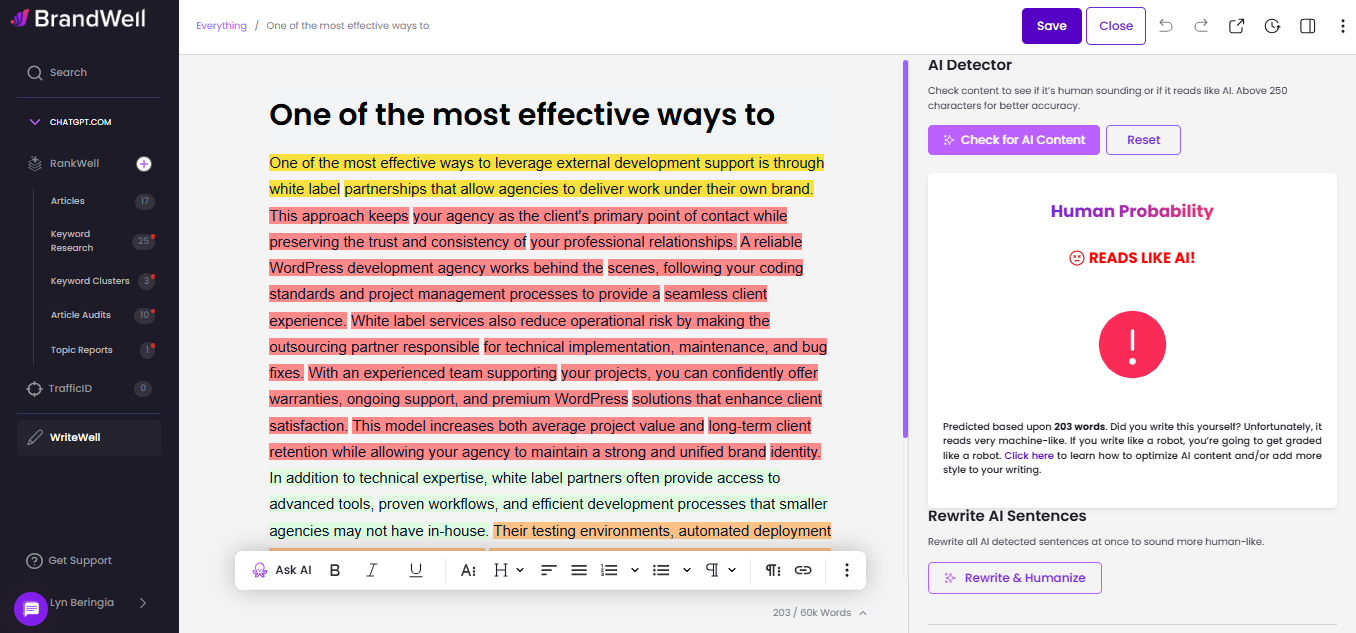Go to the Everything breadcrumb

(x=221, y=26)
